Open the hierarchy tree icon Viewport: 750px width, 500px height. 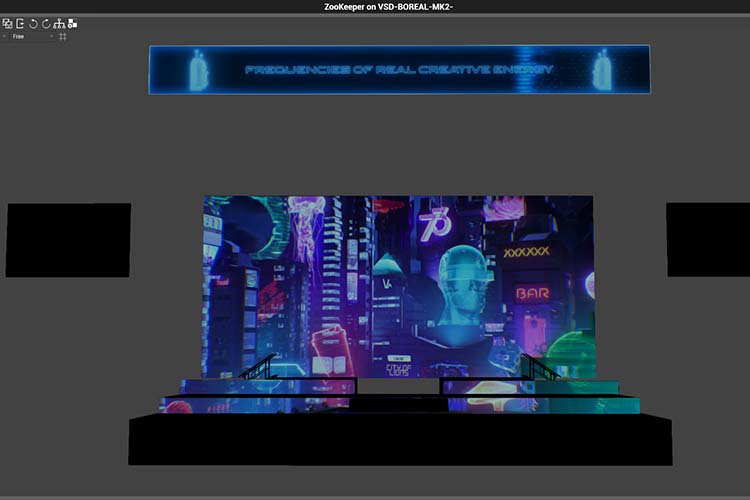point(59,23)
